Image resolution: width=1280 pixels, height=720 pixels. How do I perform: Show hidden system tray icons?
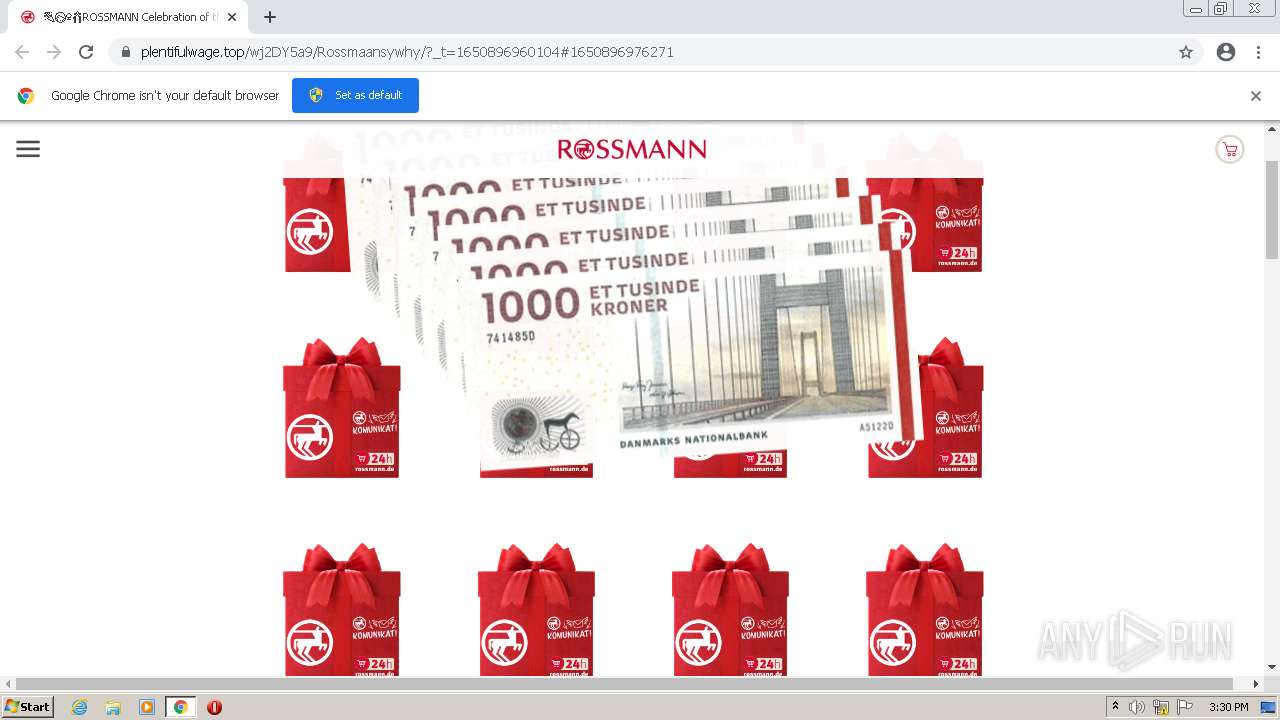coord(1115,707)
